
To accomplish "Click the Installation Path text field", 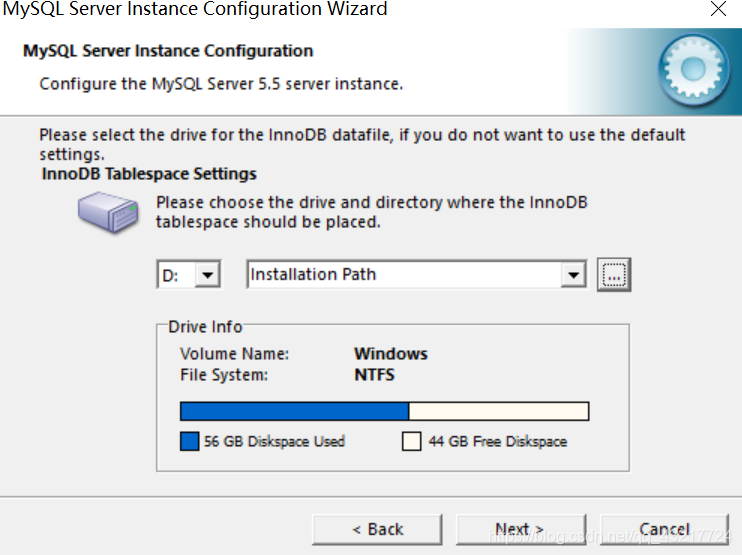I will tap(404, 274).
